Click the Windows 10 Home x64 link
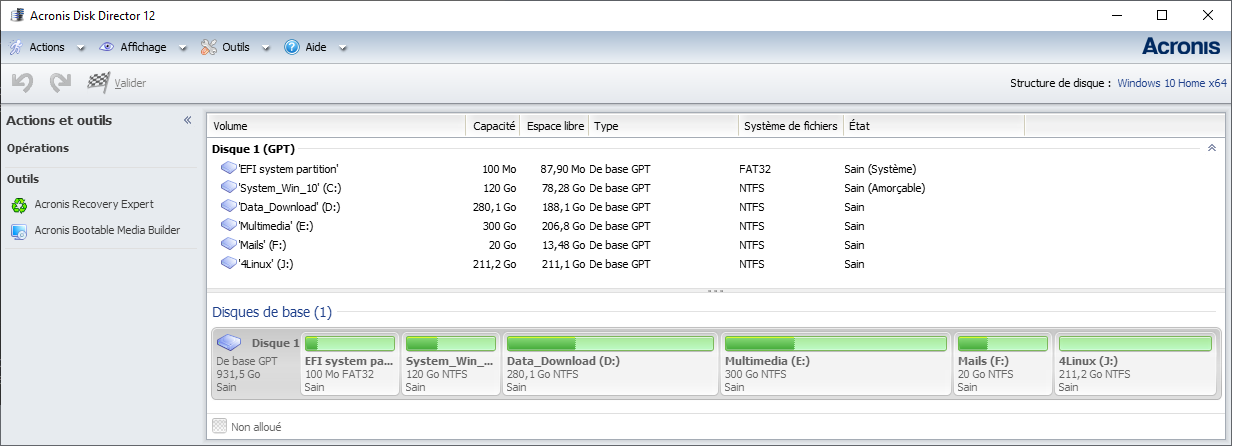This screenshot has width=1234, height=447. tap(1171, 83)
